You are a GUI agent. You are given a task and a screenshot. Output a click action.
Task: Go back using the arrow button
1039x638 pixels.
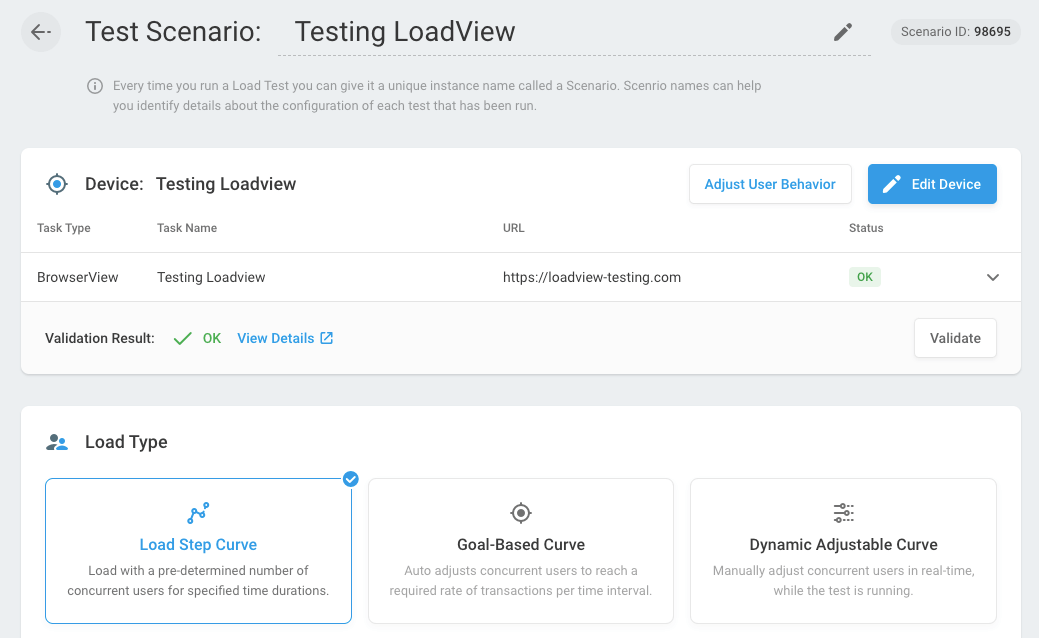click(x=41, y=32)
